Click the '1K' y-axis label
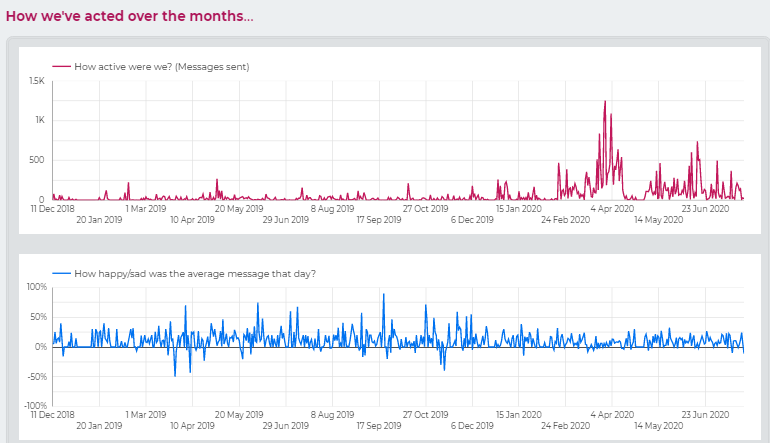 [x=39, y=121]
